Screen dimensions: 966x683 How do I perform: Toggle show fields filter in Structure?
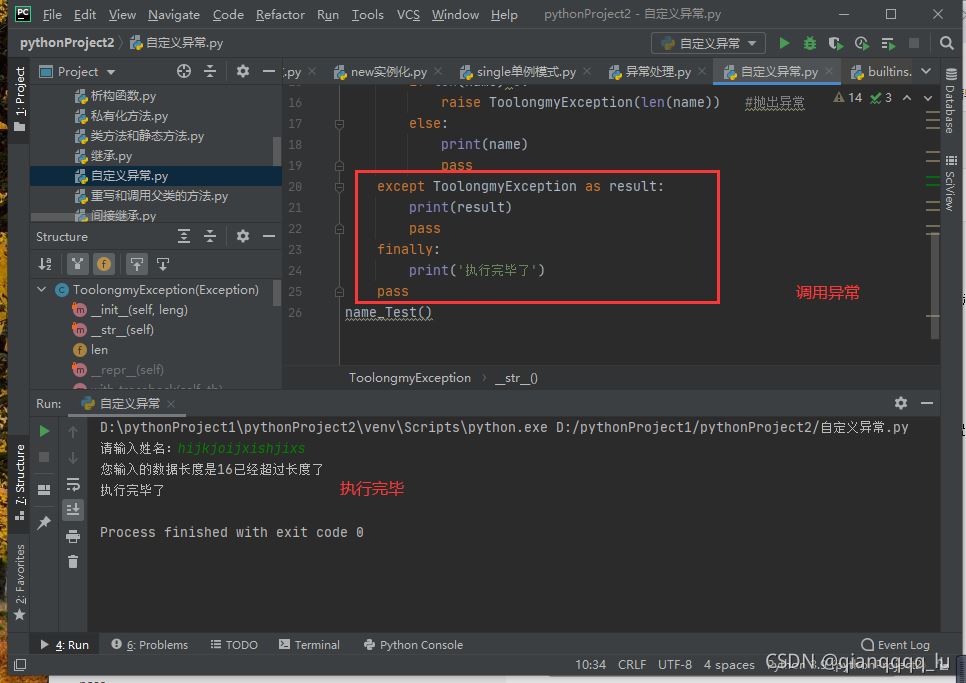104,264
